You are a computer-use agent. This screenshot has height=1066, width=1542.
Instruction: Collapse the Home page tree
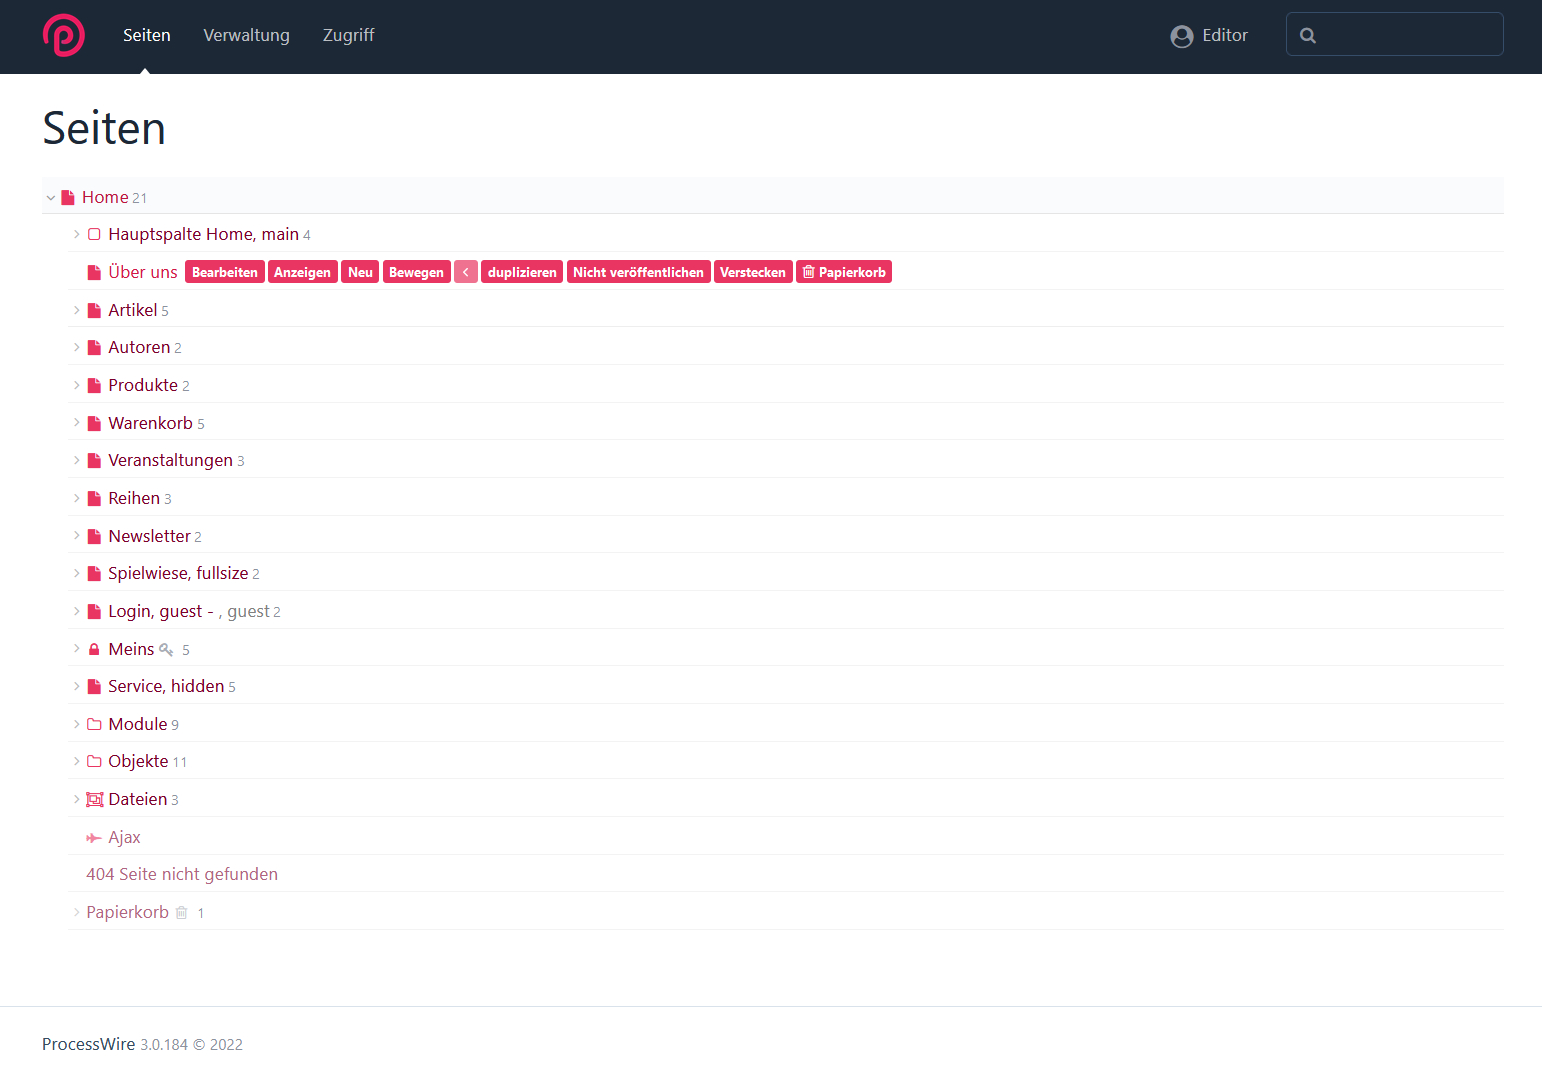tap(51, 198)
